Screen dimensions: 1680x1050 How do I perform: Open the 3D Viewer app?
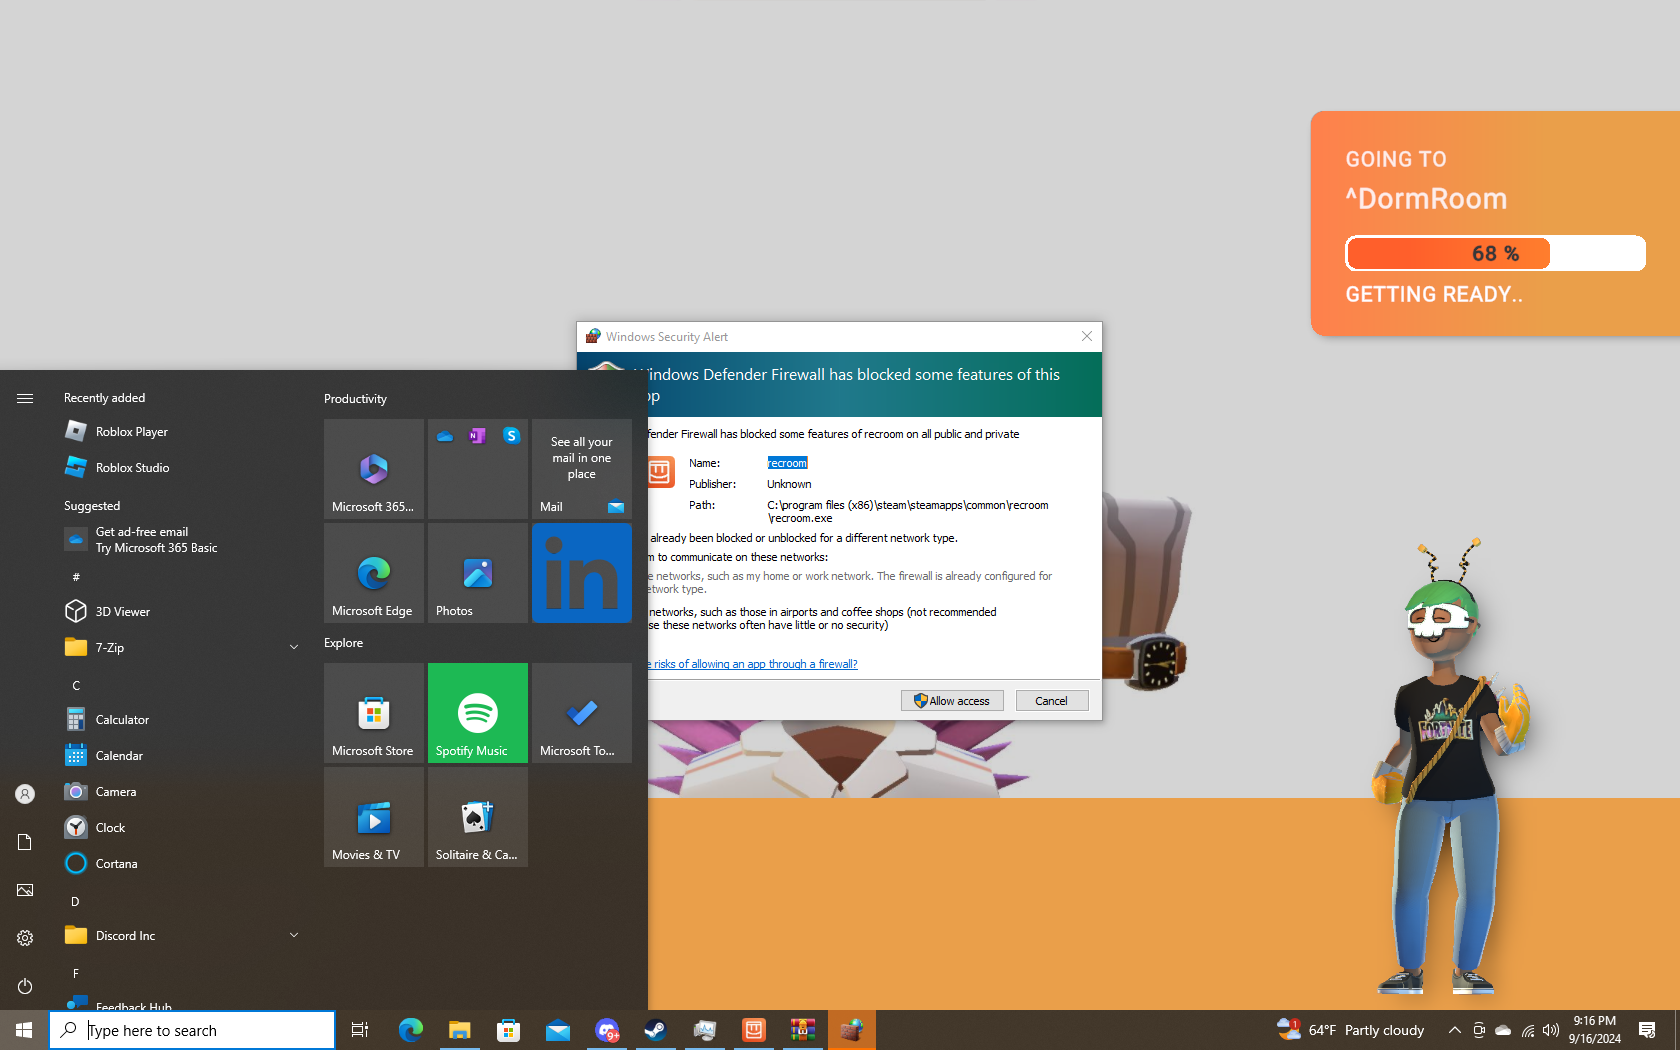point(180,611)
